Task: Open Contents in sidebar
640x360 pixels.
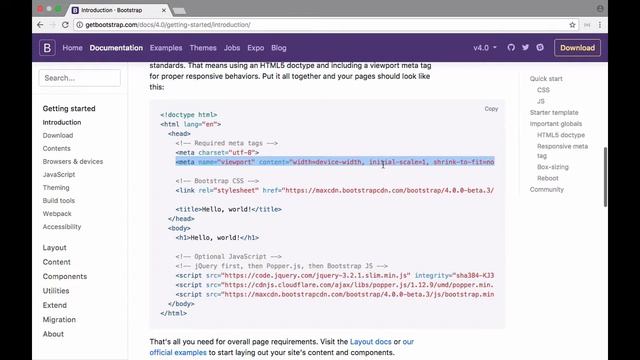Action: pos(56,149)
